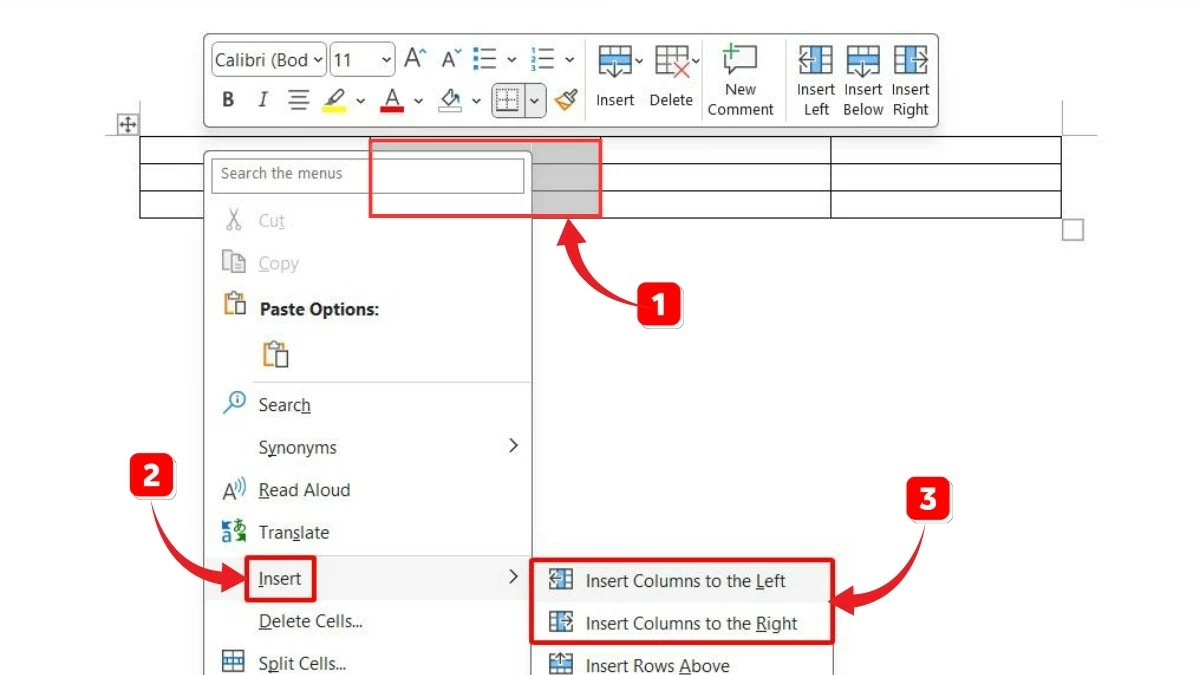Open Delete dropdown arrow in mini toolbar
The image size is (1200, 675).
pos(695,61)
